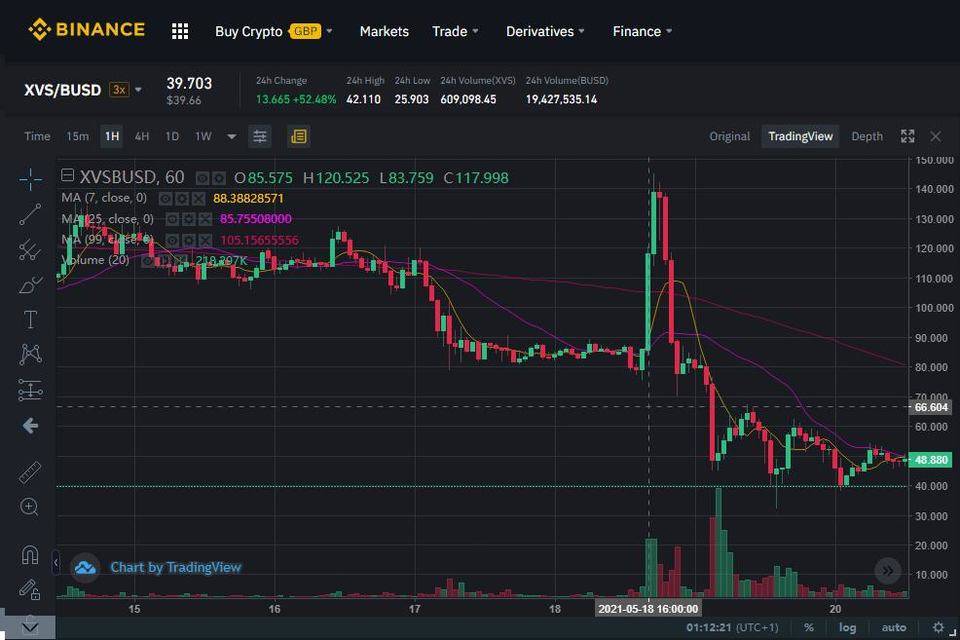Image resolution: width=960 pixels, height=640 pixels.
Task: Activate the zoom-in tool
Action: (30, 507)
